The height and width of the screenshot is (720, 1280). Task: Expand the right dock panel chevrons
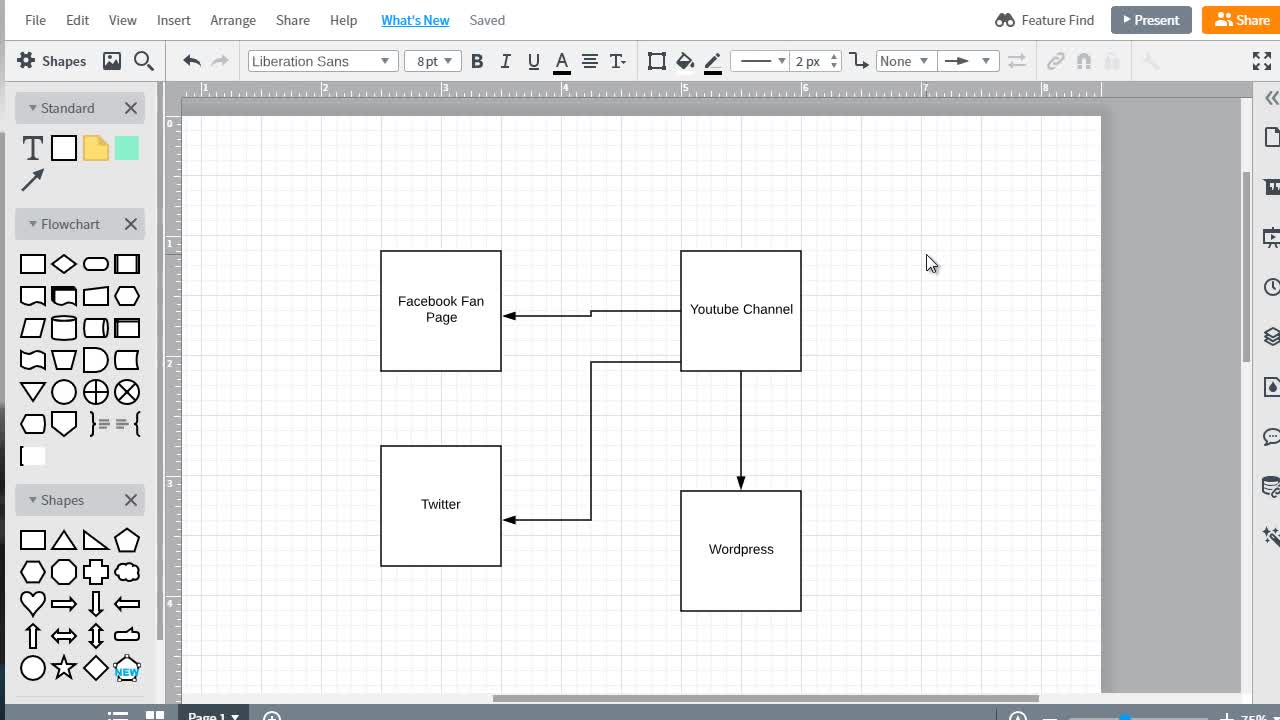1271,98
